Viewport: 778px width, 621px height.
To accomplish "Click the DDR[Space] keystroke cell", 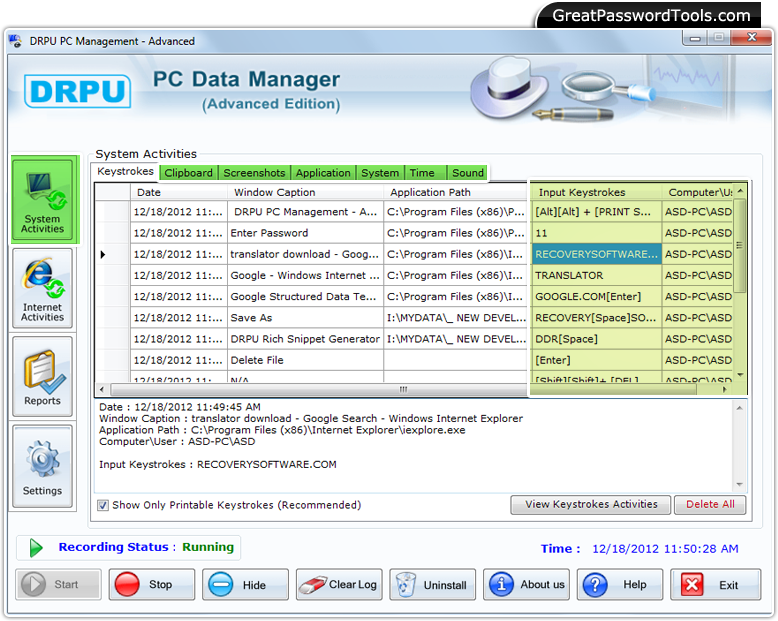I will pos(596,339).
